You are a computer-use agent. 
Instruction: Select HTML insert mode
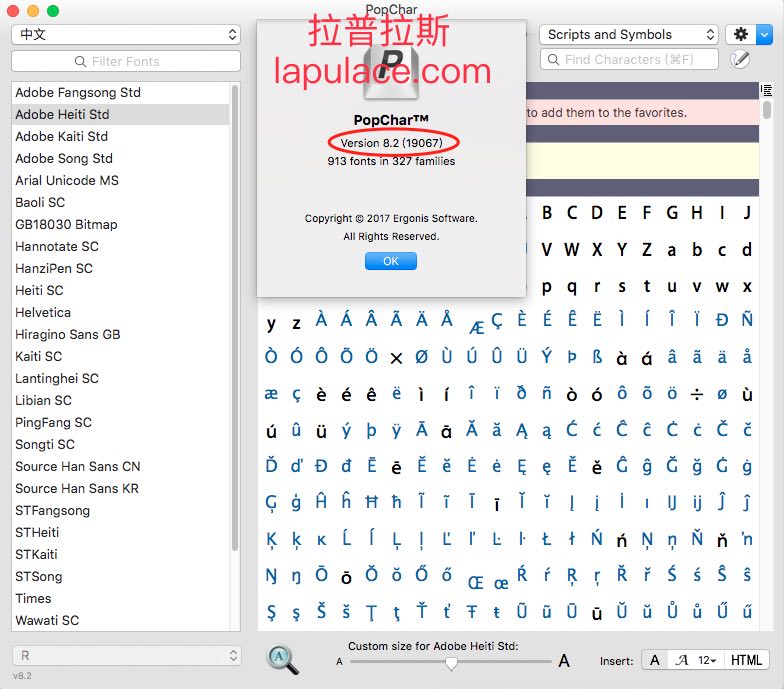pos(746,660)
